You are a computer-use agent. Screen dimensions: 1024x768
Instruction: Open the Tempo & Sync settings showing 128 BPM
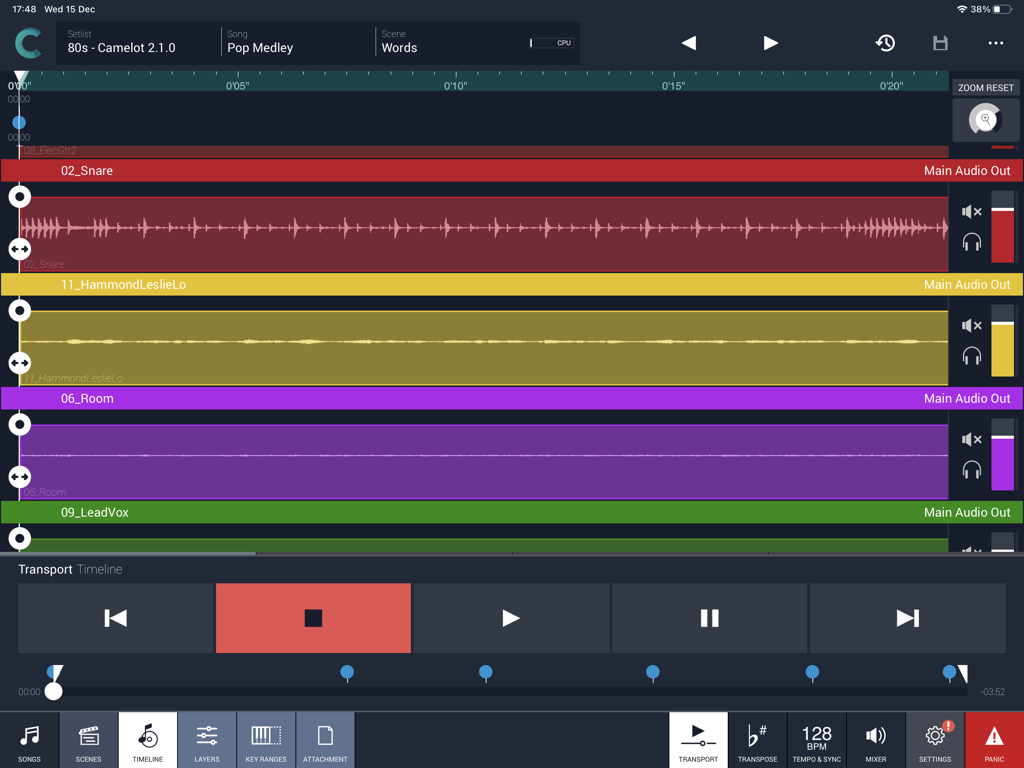point(816,740)
